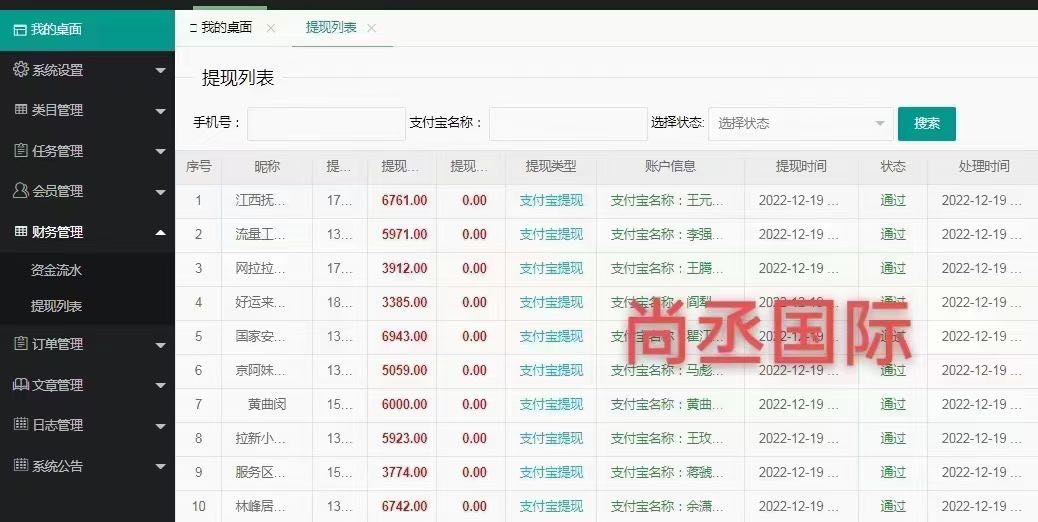Click the green 搜索 button
Screen dimensions: 1038x522
(x=926, y=124)
